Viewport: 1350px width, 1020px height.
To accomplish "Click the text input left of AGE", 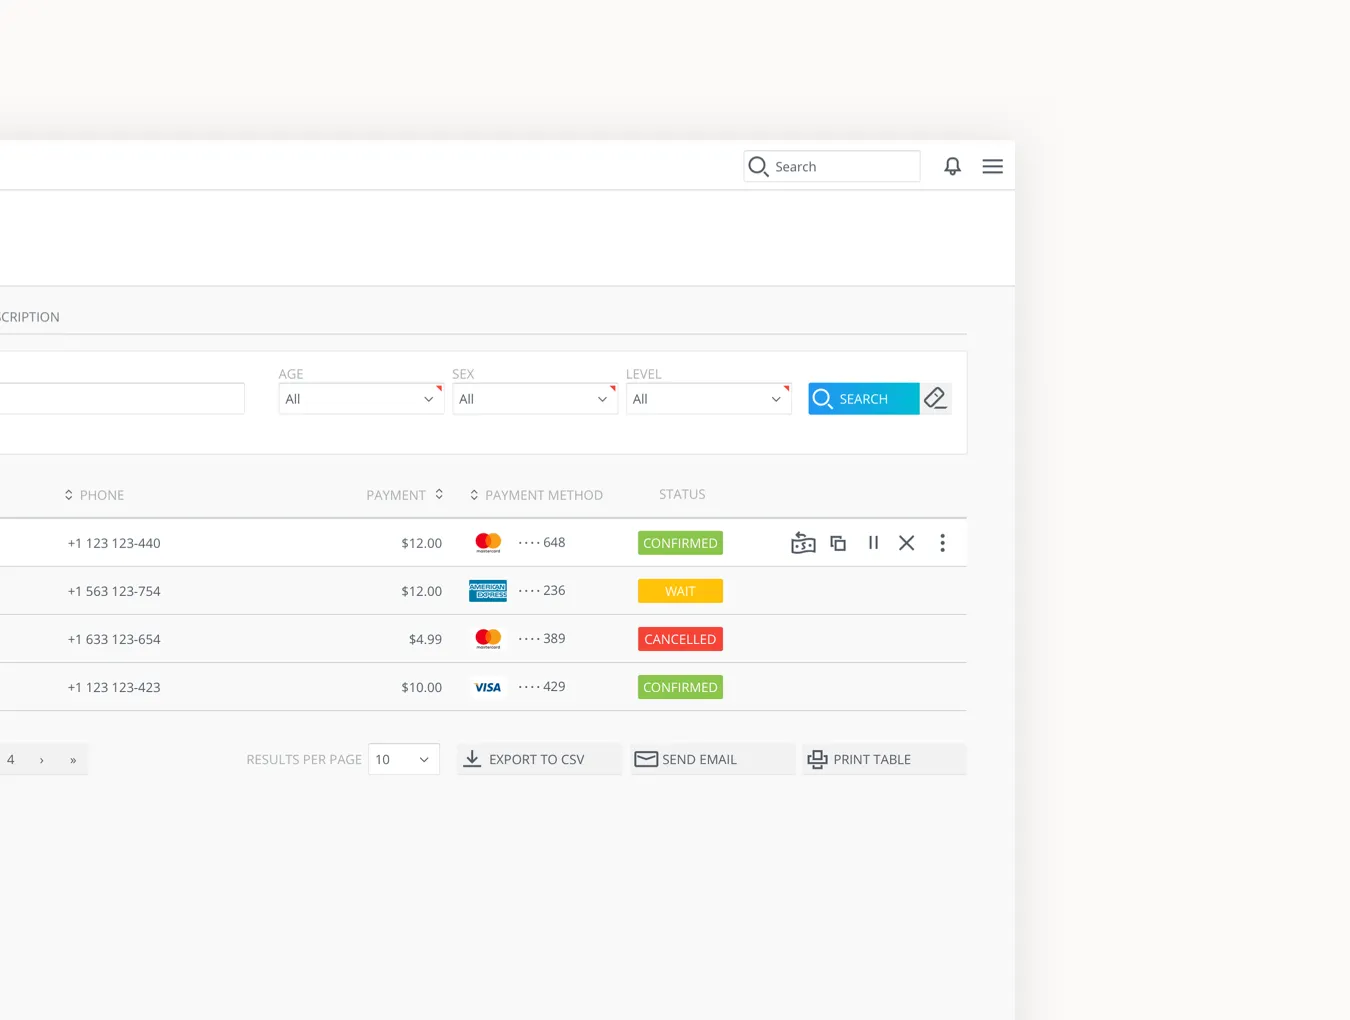I will tap(122, 398).
